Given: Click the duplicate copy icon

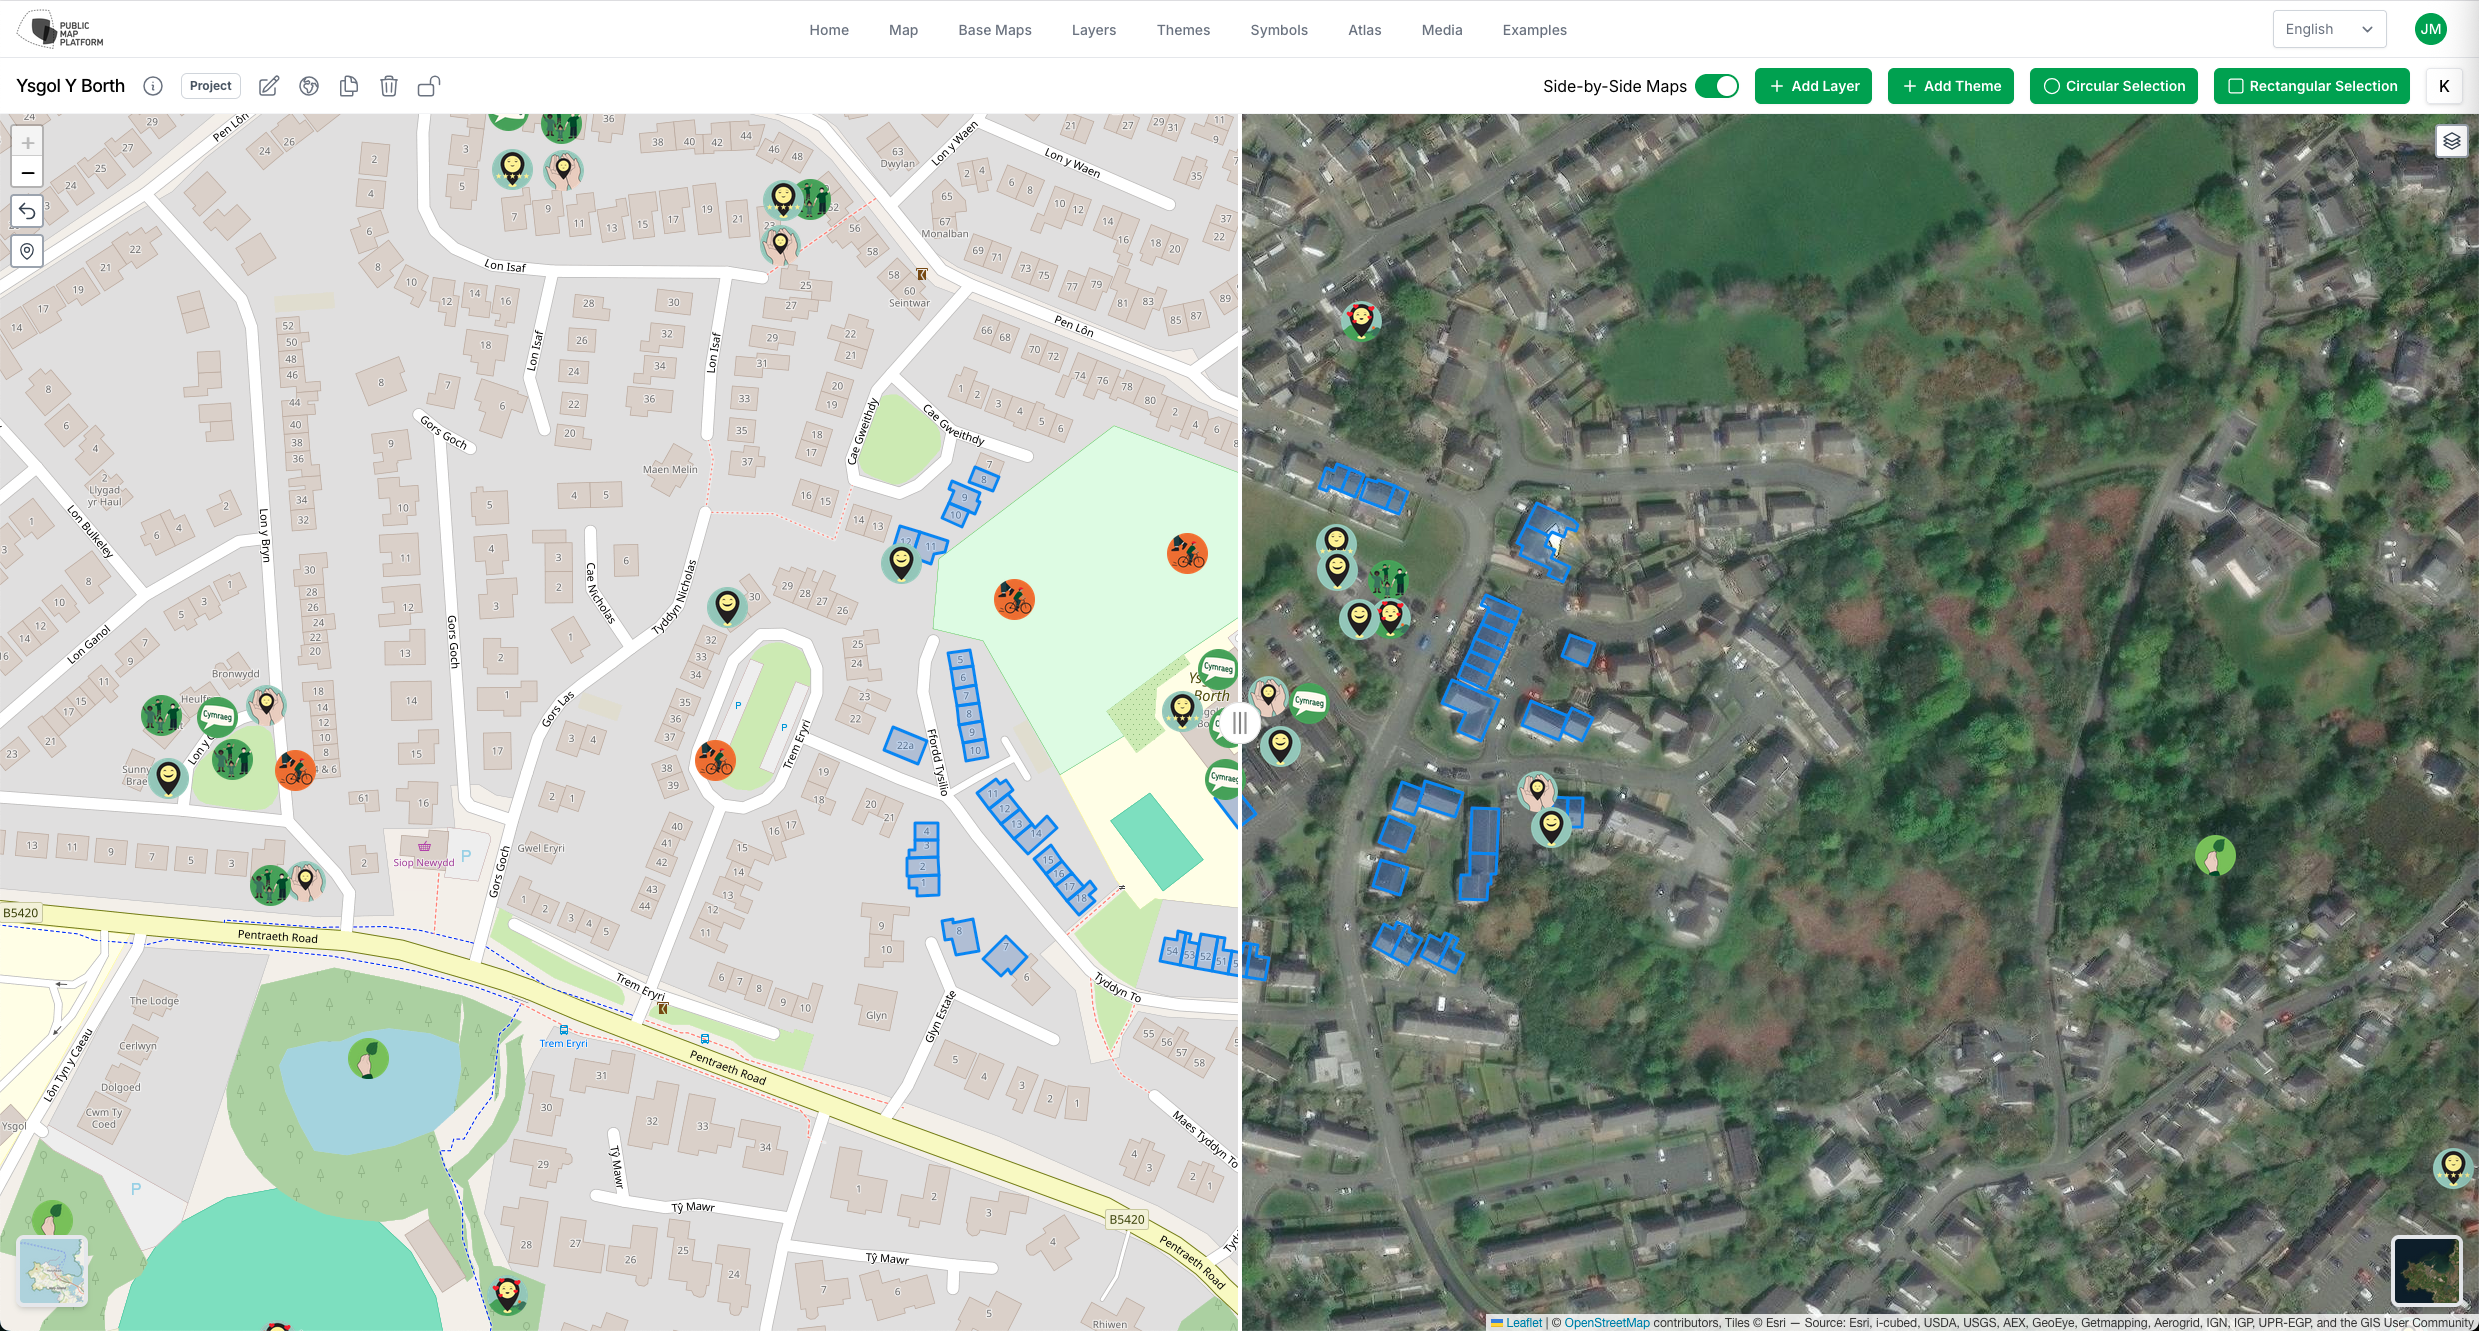Looking at the screenshot, I should click(349, 86).
